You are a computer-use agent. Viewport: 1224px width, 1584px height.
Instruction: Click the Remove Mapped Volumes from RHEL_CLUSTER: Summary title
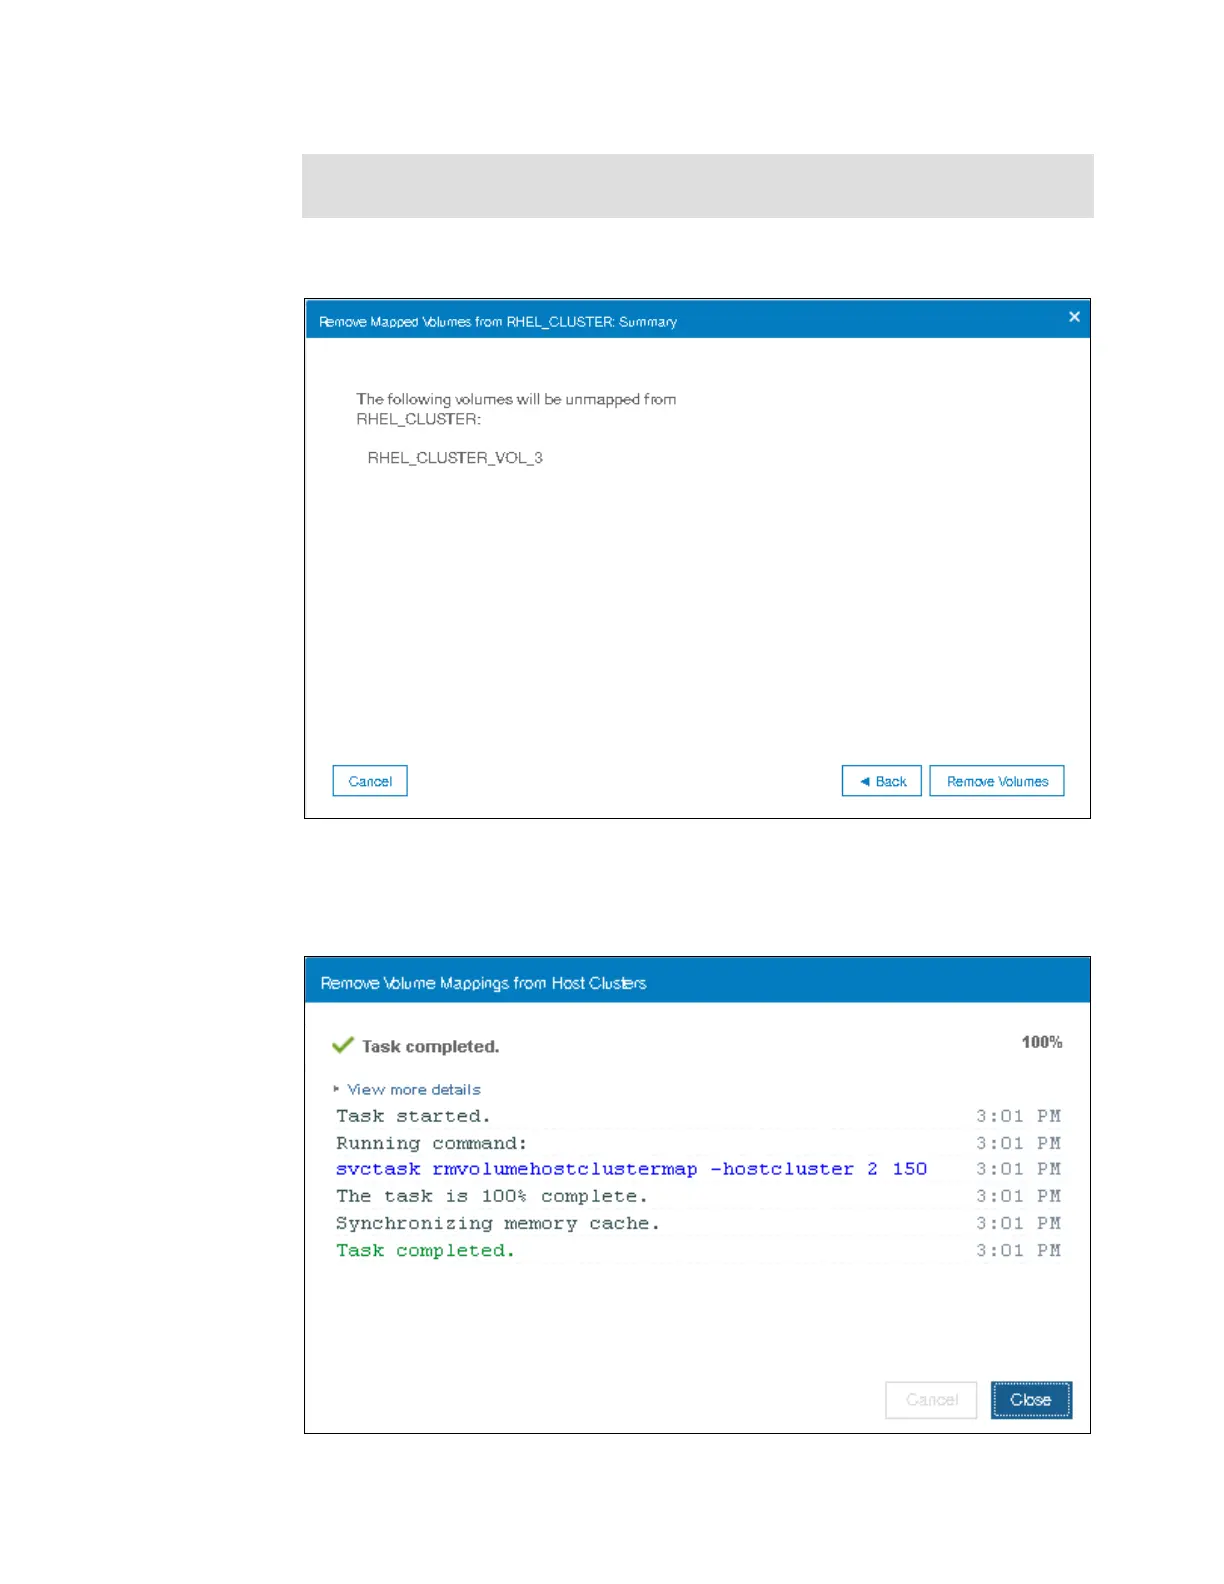point(498,322)
